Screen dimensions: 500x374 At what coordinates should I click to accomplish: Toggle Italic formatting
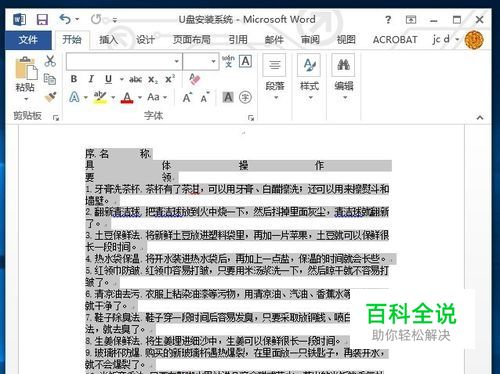click(x=91, y=79)
